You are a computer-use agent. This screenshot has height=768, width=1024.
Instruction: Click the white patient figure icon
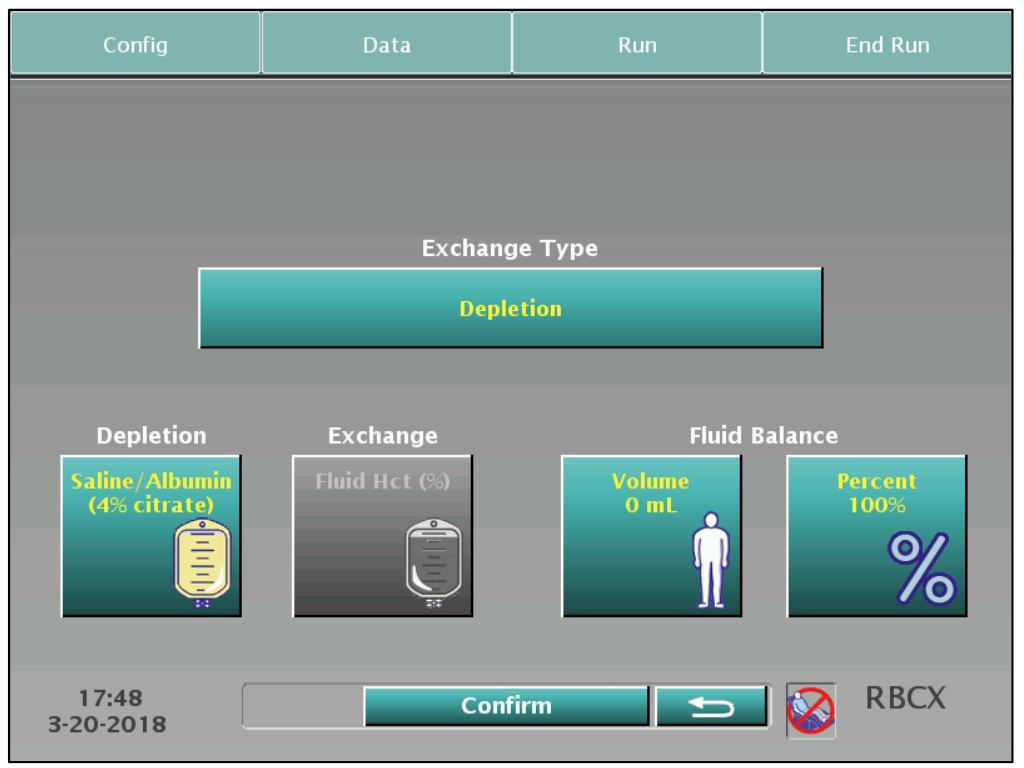pyautogui.click(x=711, y=560)
